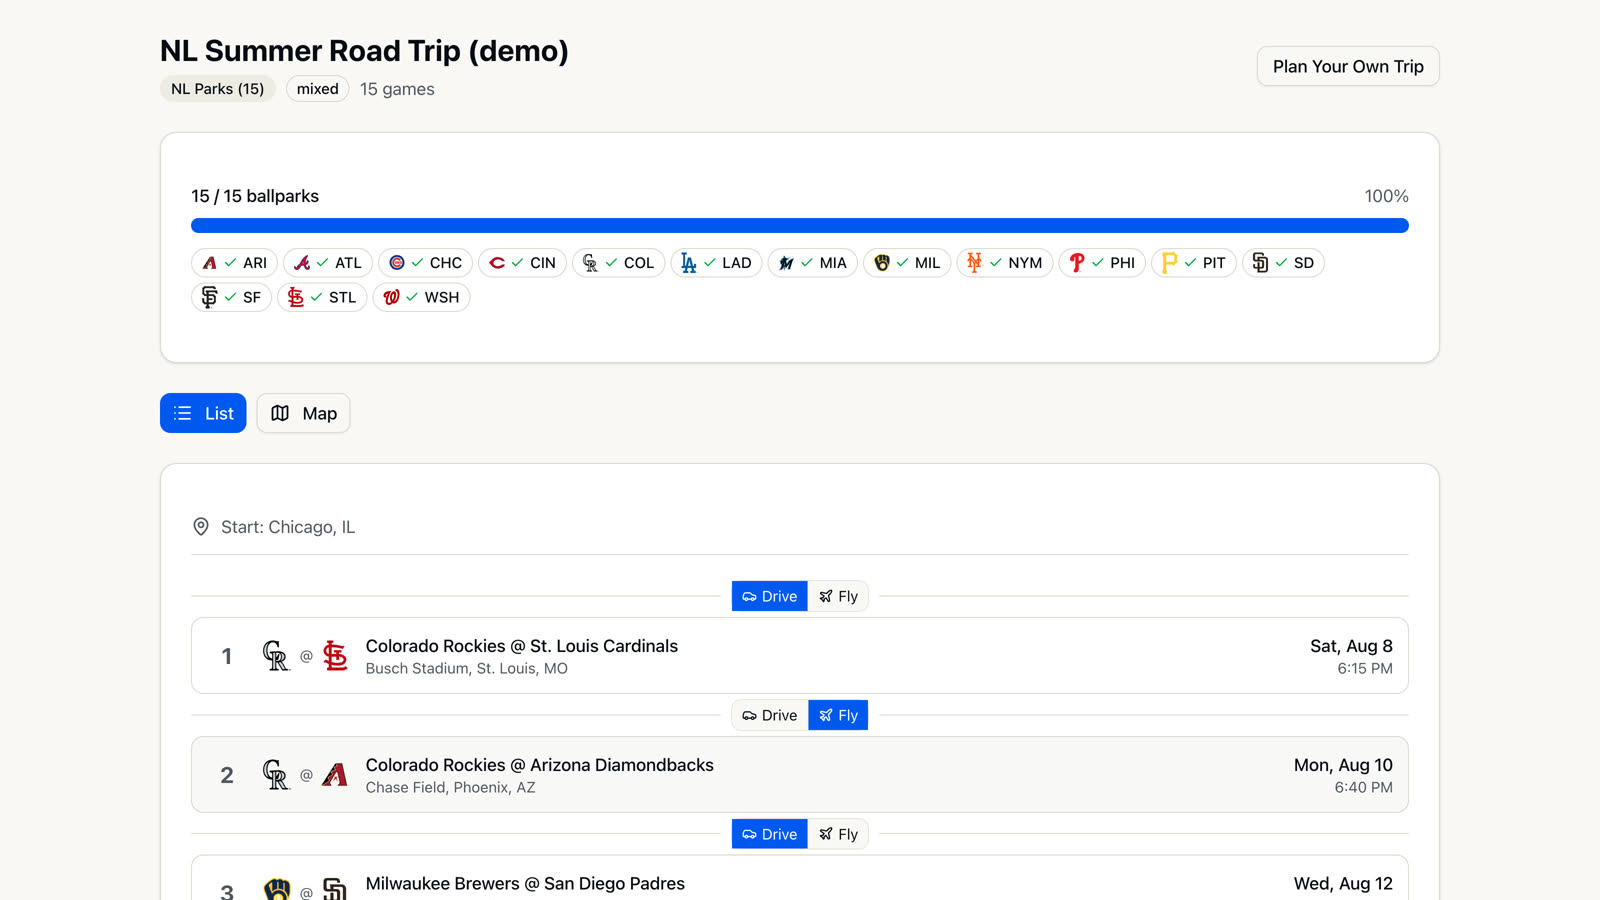
Task: Click Plan Your Own Trip button
Action: (x=1348, y=66)
